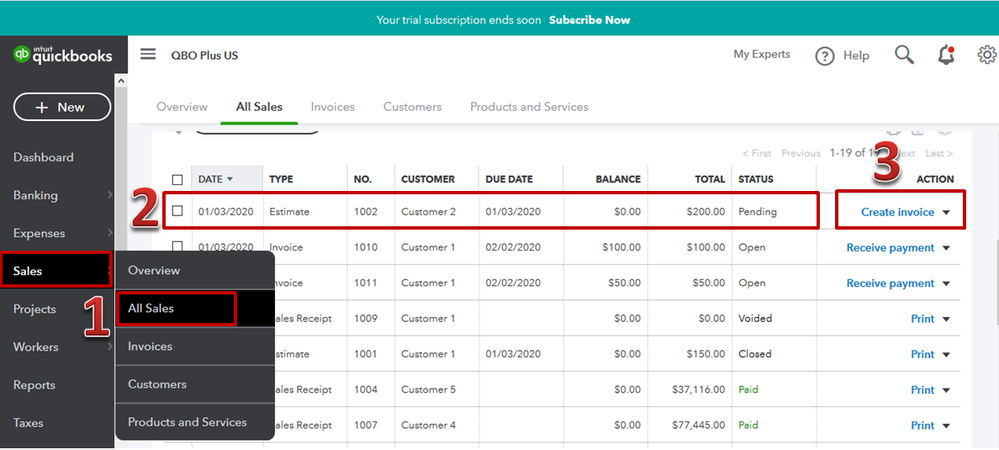Sort by TYPE column header
999x450 pixels.
click(x=281, y=179)
